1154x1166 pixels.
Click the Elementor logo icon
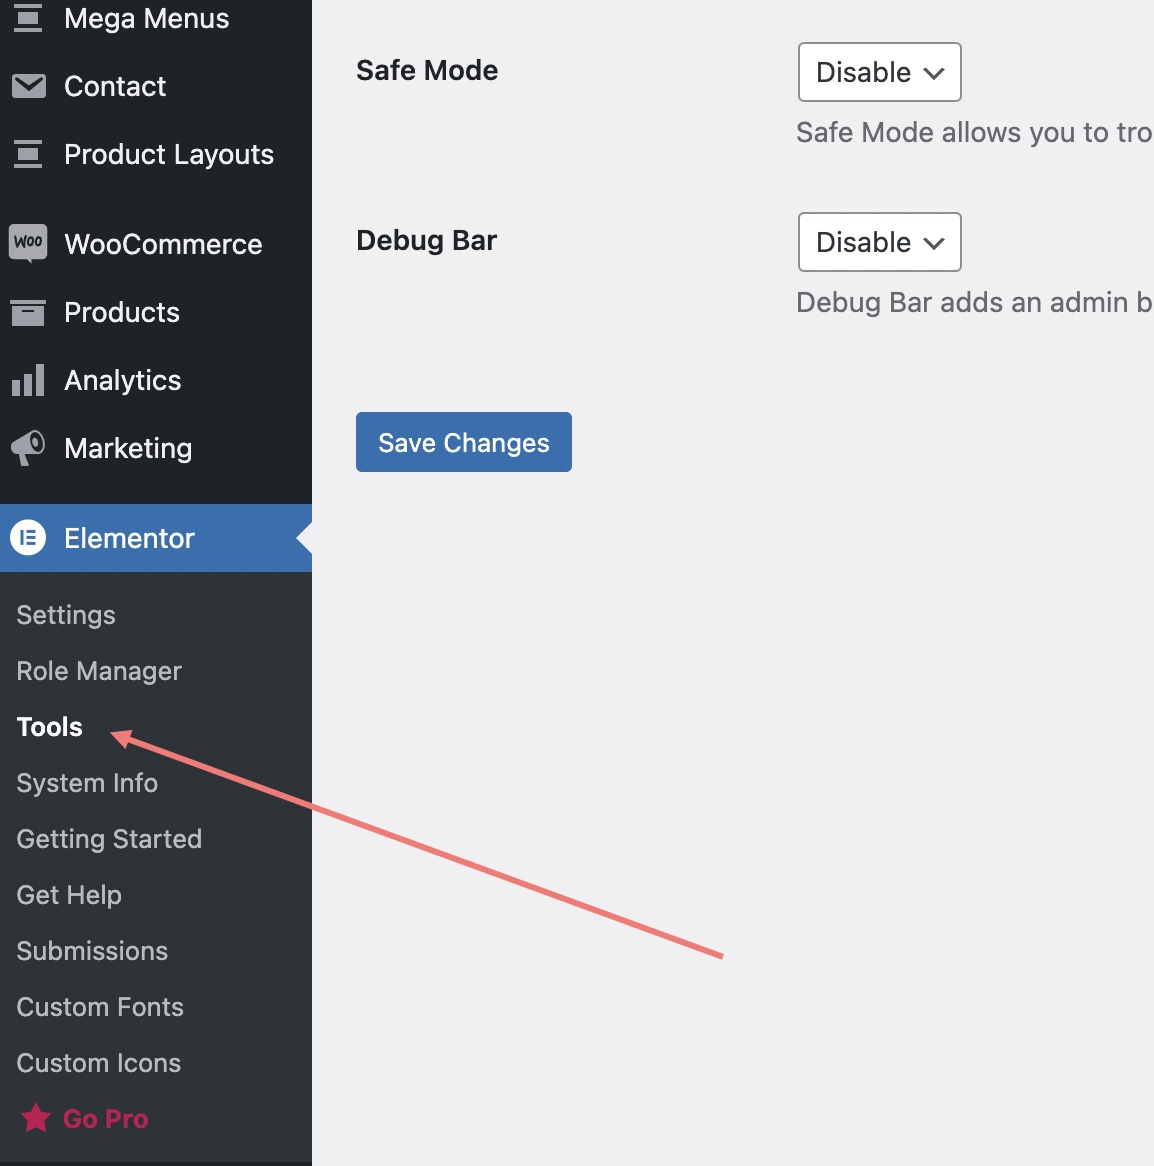click(28, 538)
